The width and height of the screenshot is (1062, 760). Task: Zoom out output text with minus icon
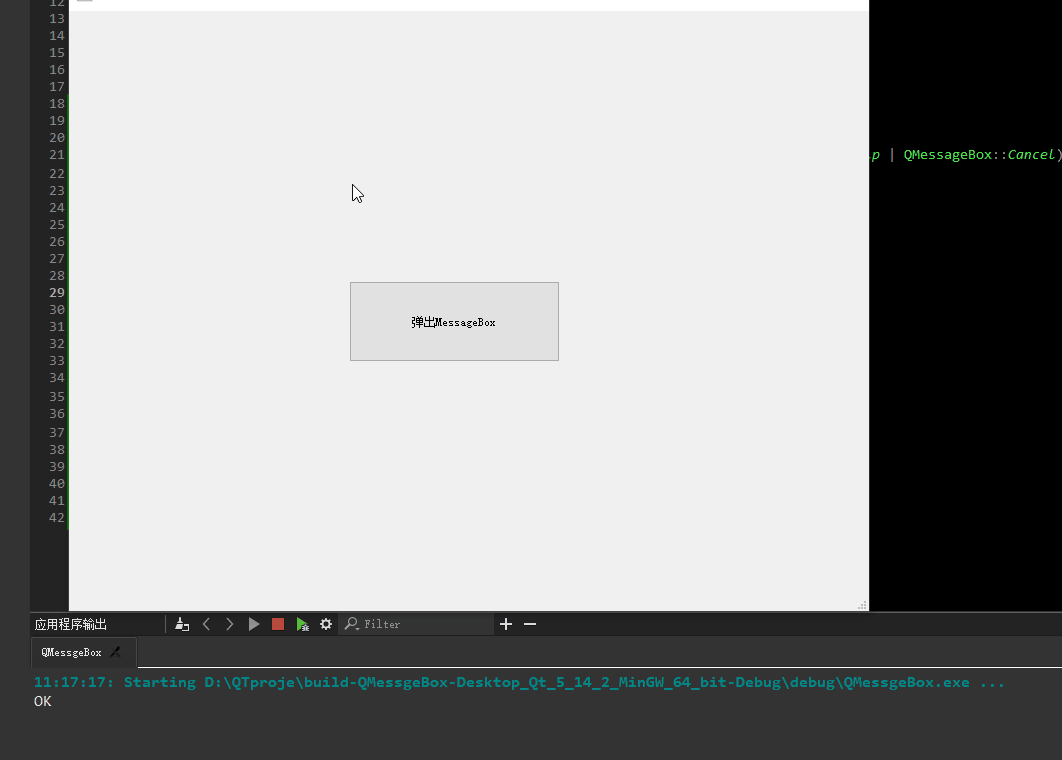click(x=530, y=624)
